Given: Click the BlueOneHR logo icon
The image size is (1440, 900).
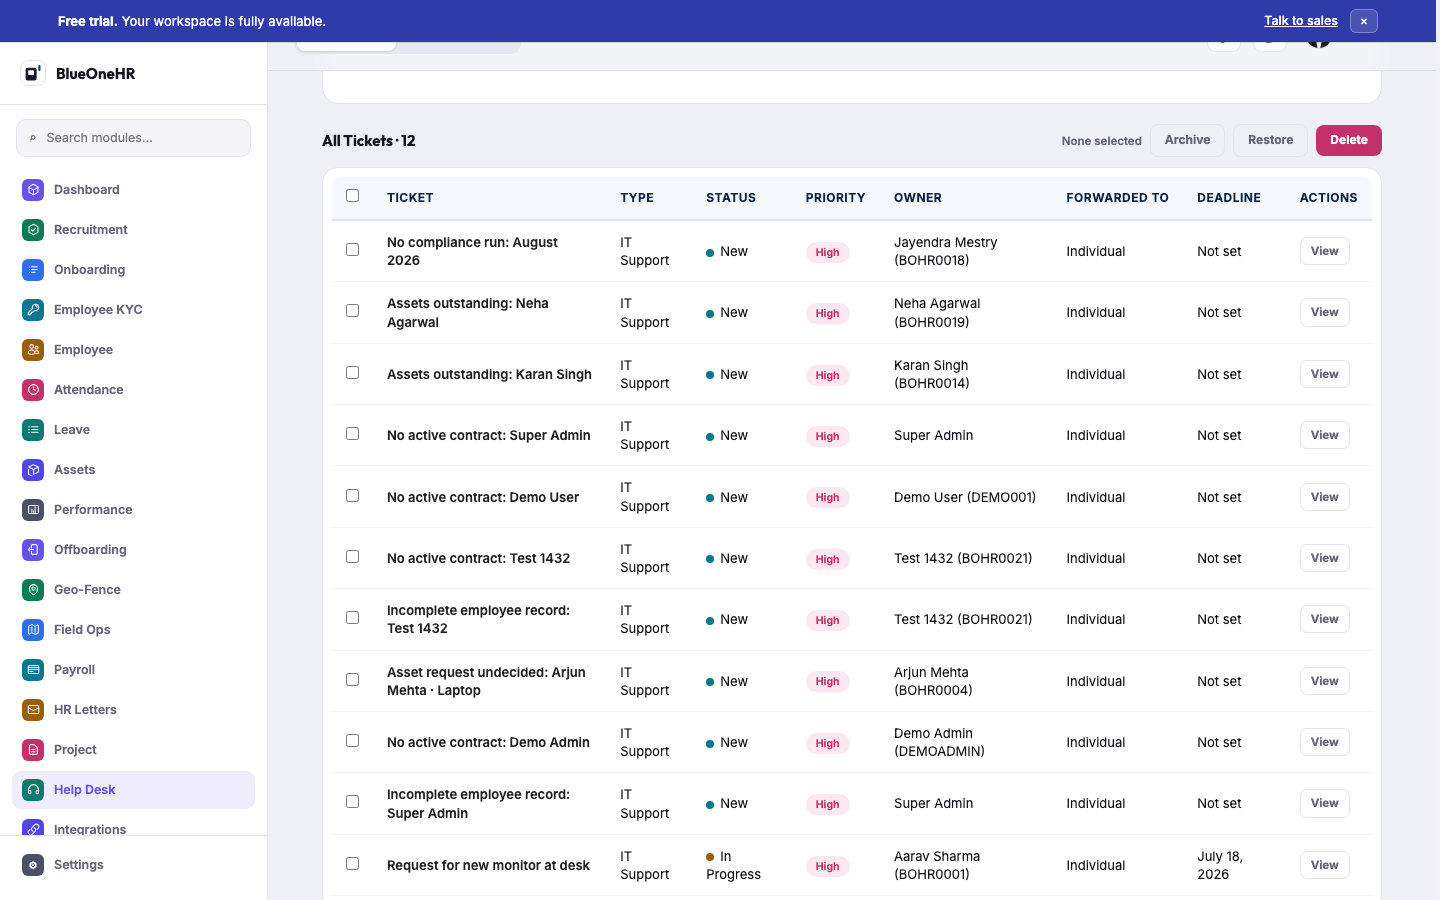Looking at the screenshot, I should [33, 73].
